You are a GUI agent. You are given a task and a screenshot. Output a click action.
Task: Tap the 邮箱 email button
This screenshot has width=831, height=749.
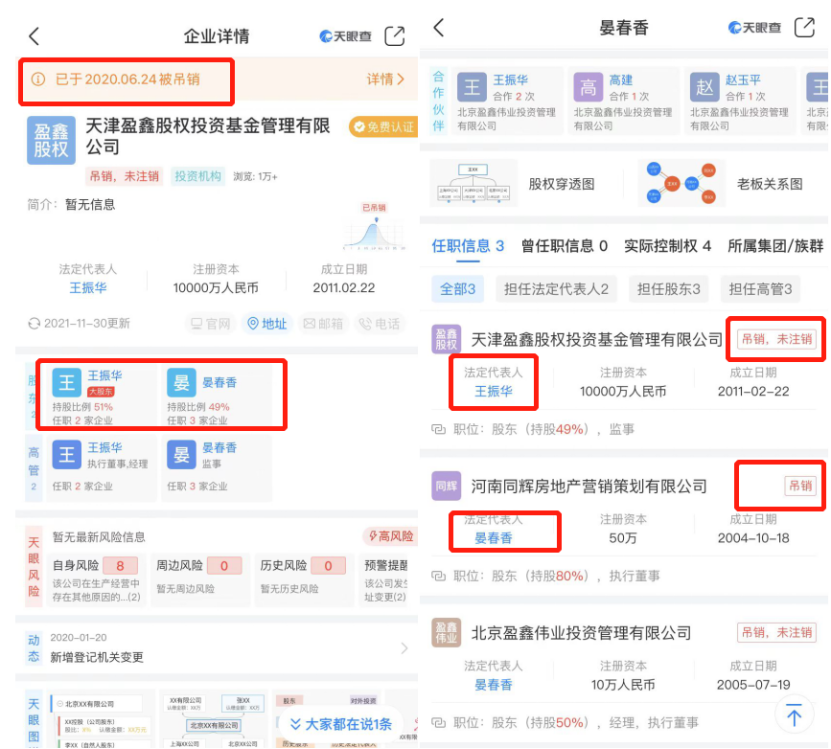[x=323, y=323]
